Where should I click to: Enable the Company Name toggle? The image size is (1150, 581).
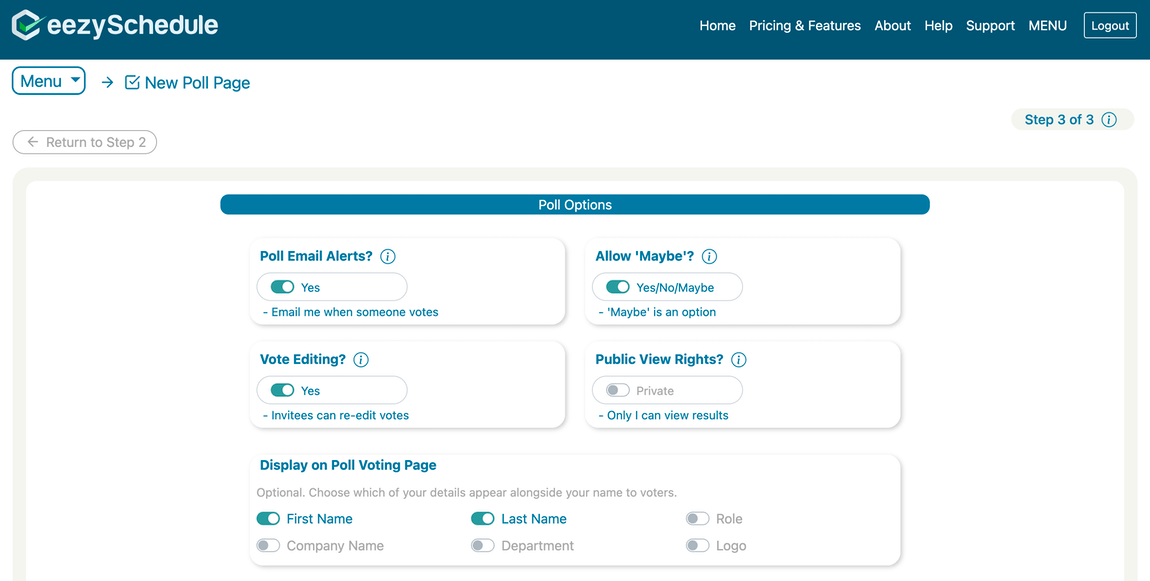point(268,545)
